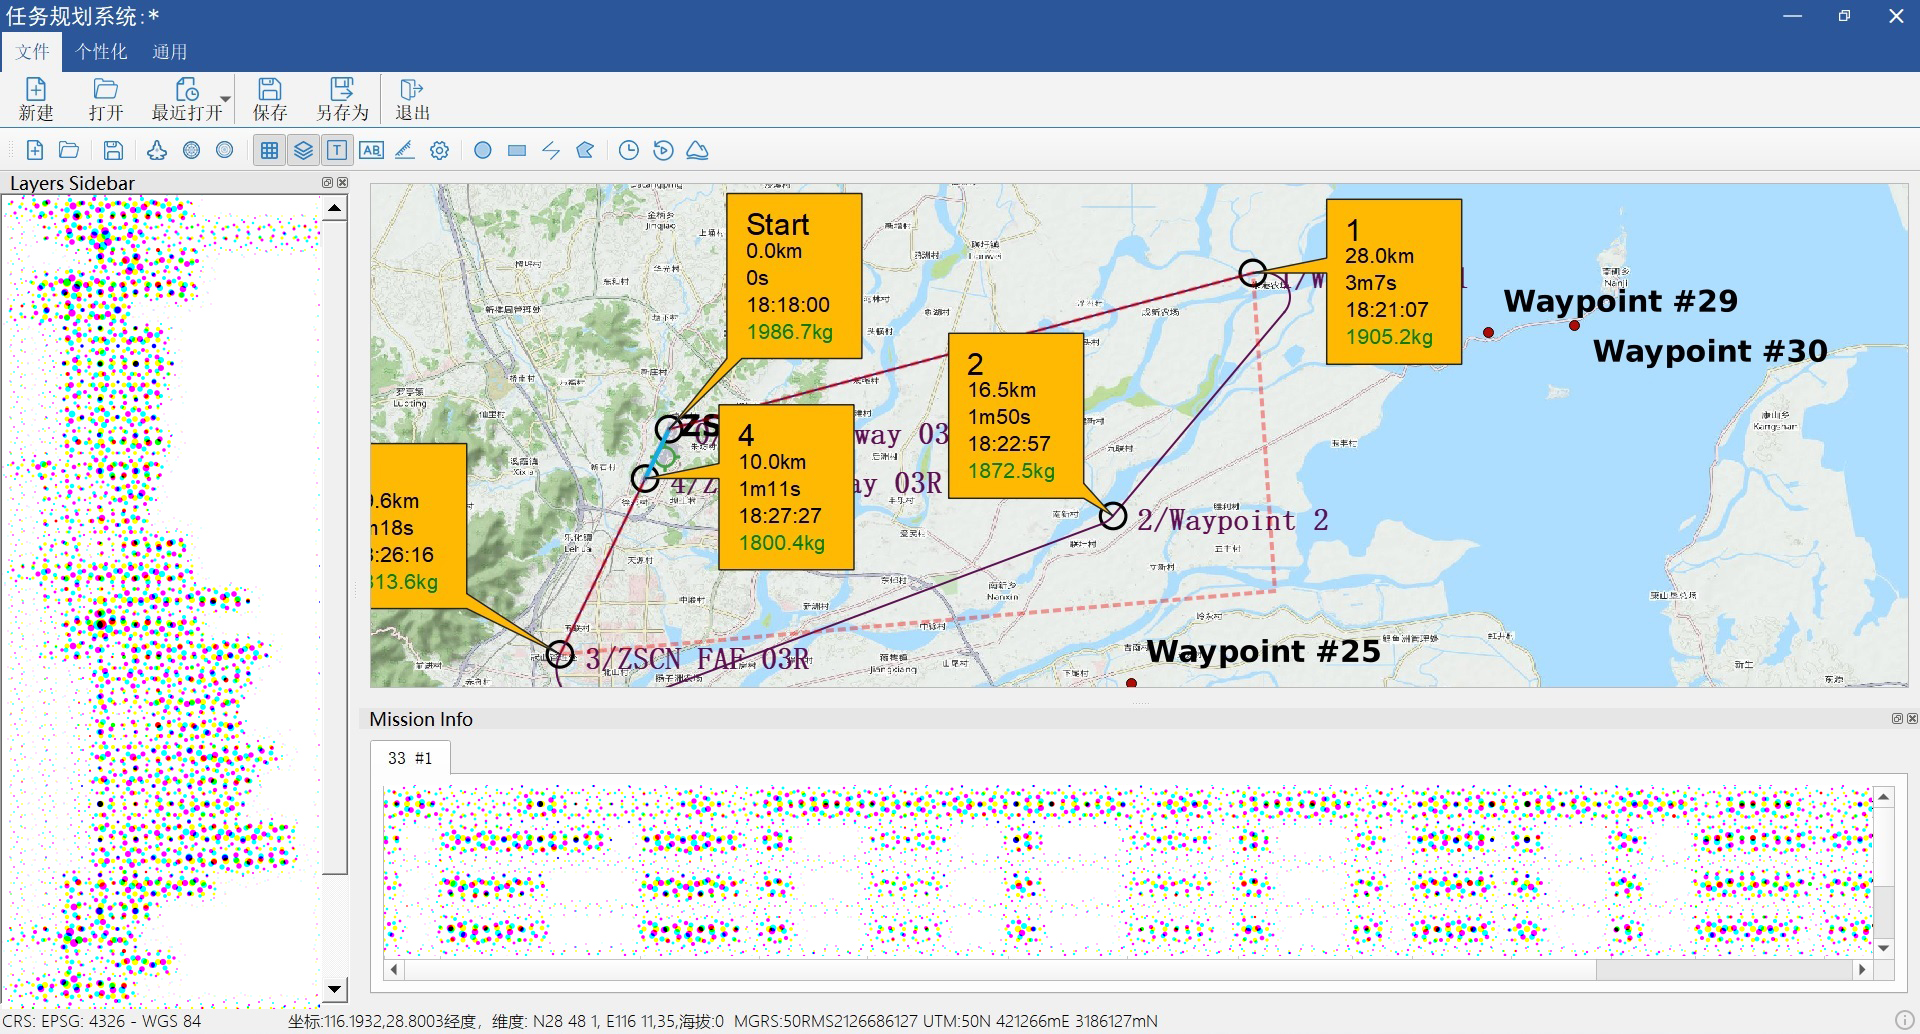Float the Layers Sidebar panel
Screen dimensions: 1920x1034
tap(327, 182)
